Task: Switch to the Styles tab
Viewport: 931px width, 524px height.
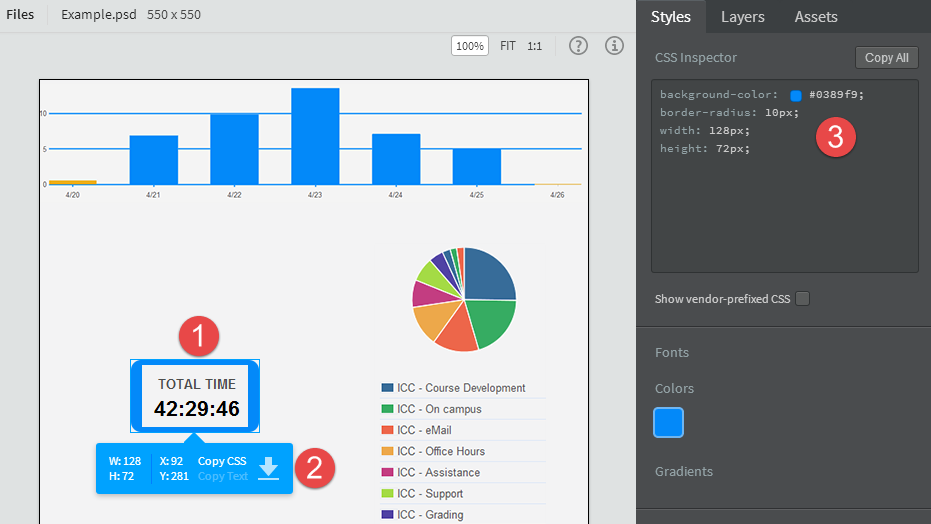Action: [x=670, y=17]
